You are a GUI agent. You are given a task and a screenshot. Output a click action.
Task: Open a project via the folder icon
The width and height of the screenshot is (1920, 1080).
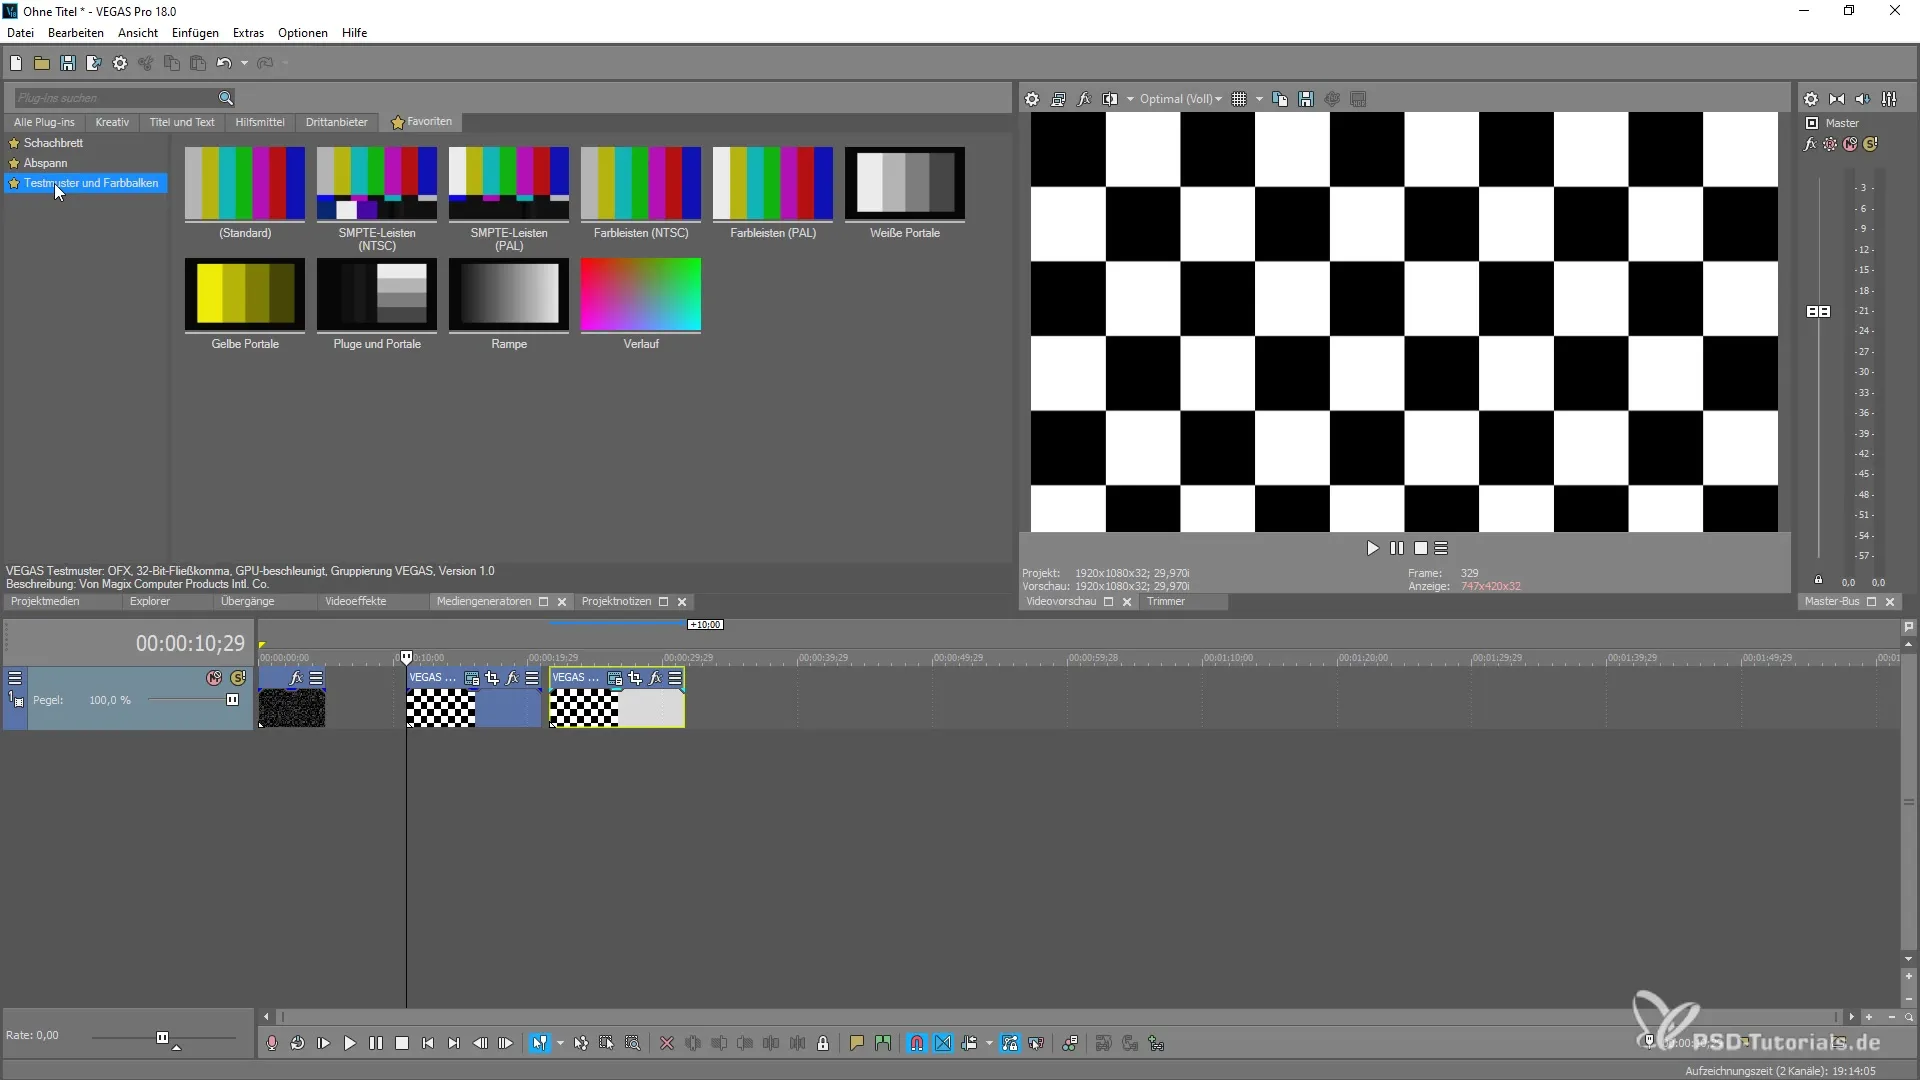(42, 63)
